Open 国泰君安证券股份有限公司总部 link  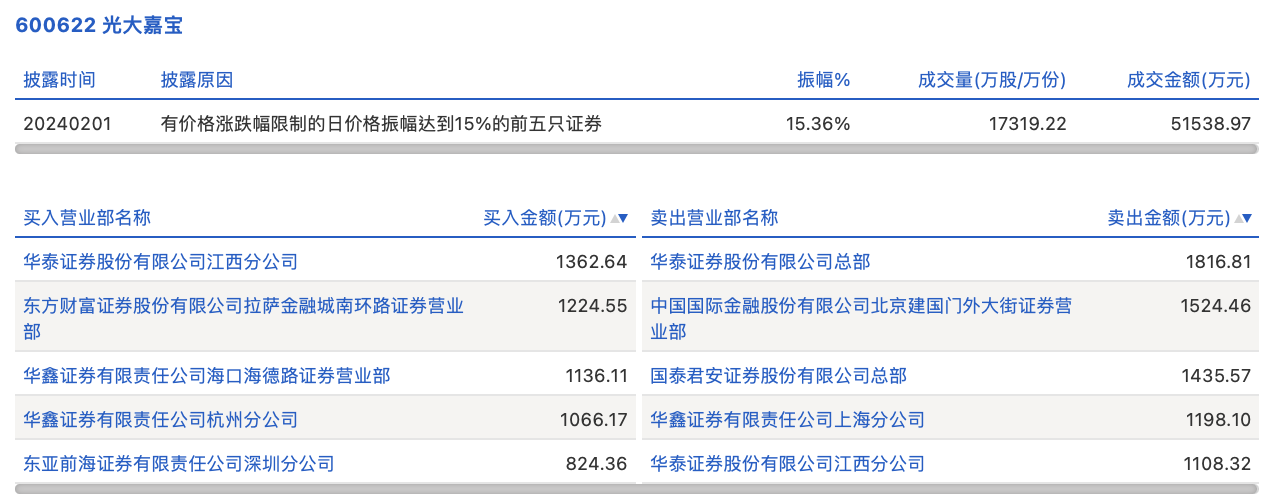[x=778, y=376]
